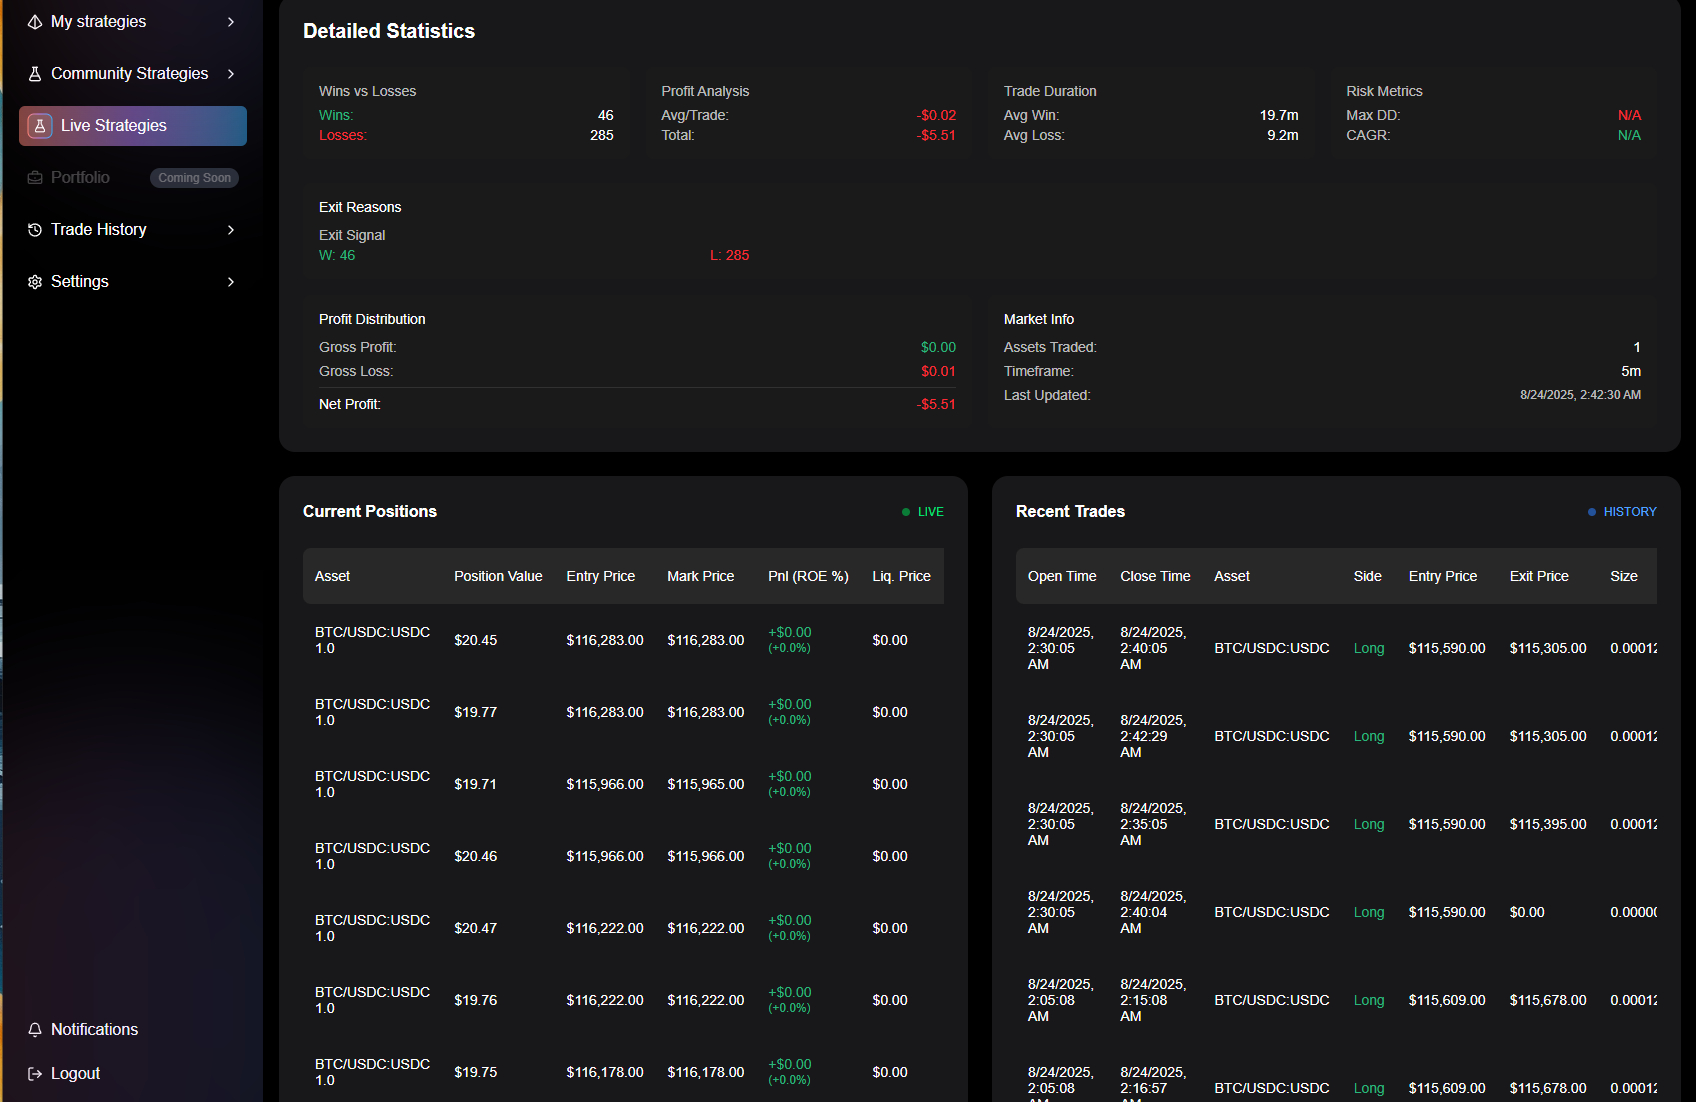Click the Close Time column header
The image size is (1696, 1102).
1155,576
